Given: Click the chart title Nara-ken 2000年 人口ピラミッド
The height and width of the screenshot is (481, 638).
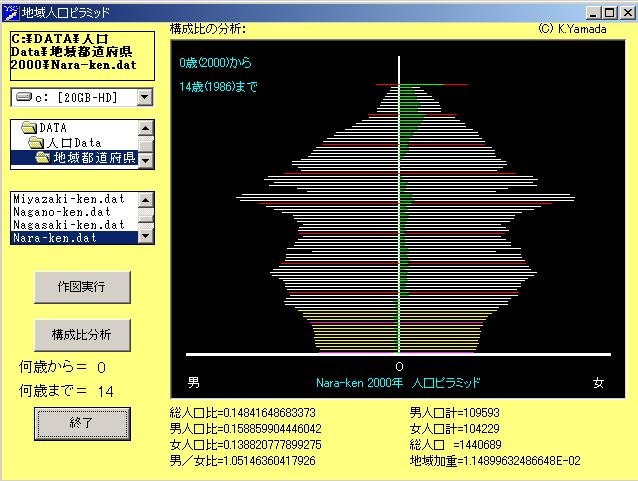Looking at the screenshot, I should 398,383.
